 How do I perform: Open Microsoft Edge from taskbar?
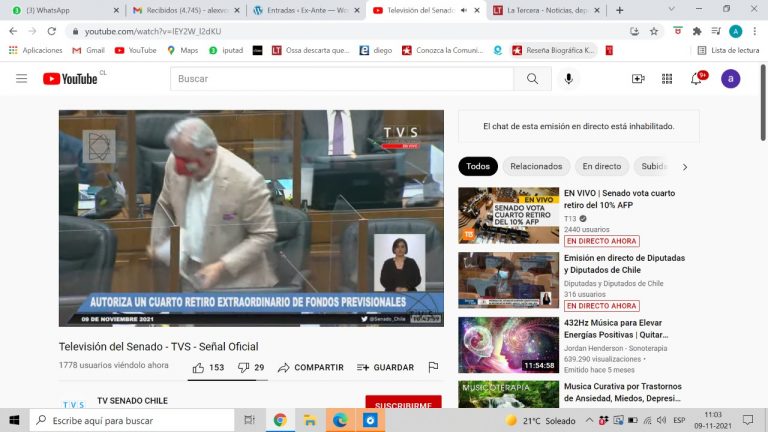pyautogui.click(x=340, y=420)
